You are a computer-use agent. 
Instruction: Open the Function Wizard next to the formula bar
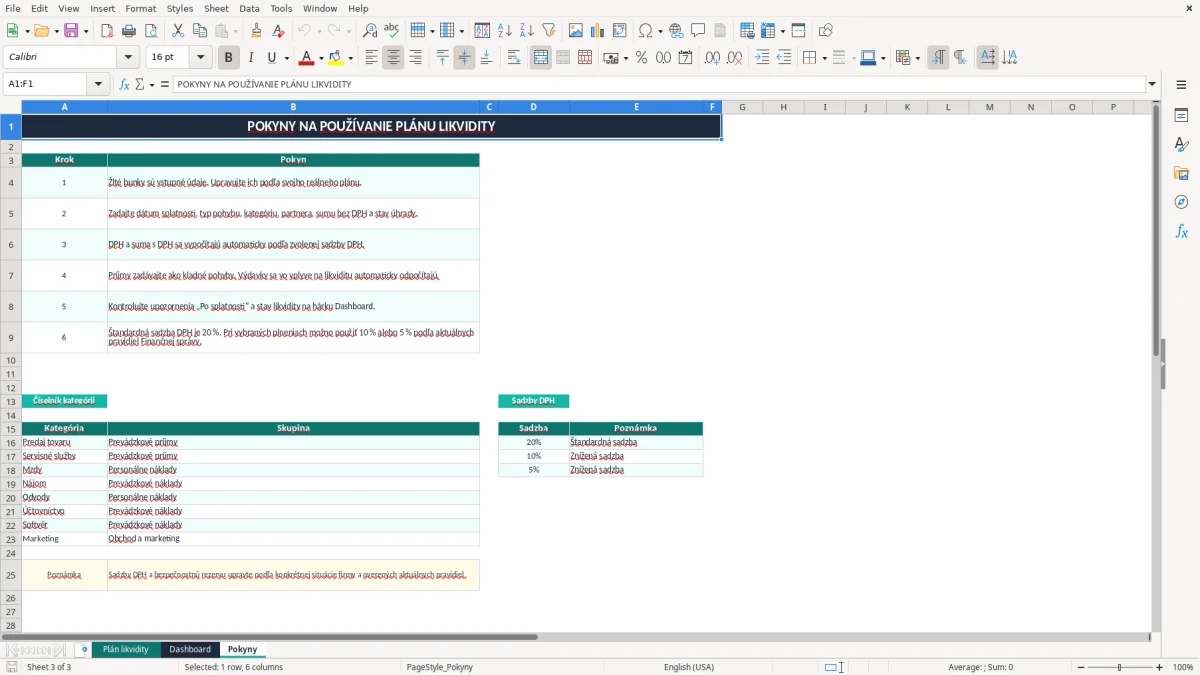click(x=125, y=85)
